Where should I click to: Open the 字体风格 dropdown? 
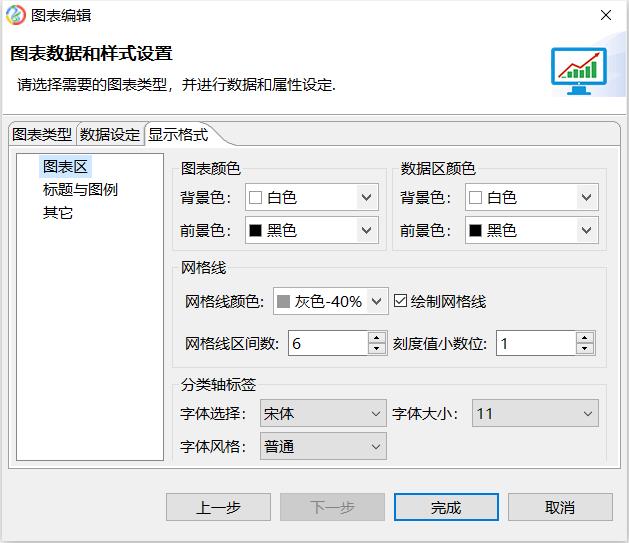coord(323,446)
